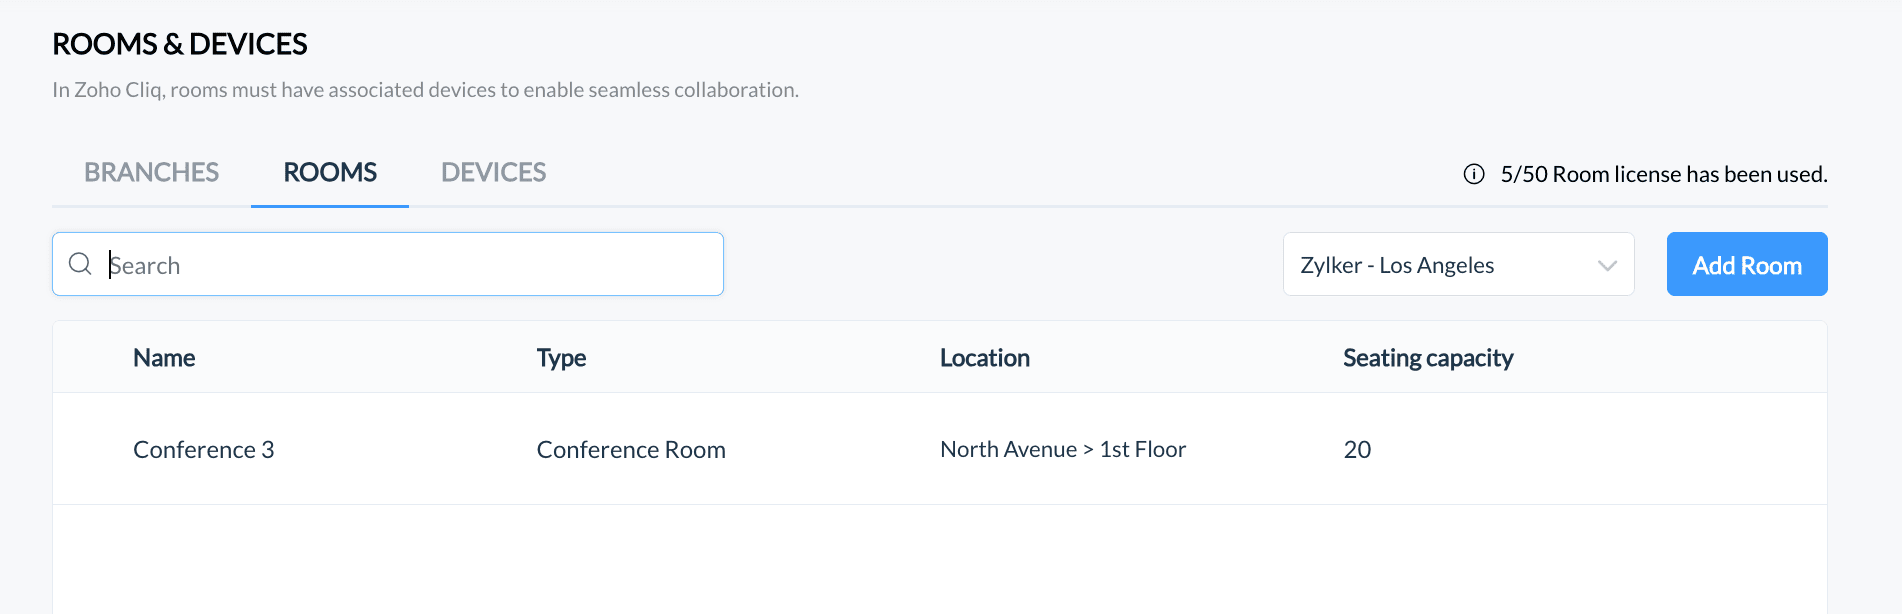Expand the Zylker - Los Angeles dropdown chevron
The height and width of the screenshot is (614, 1902).
(1607, 265)
